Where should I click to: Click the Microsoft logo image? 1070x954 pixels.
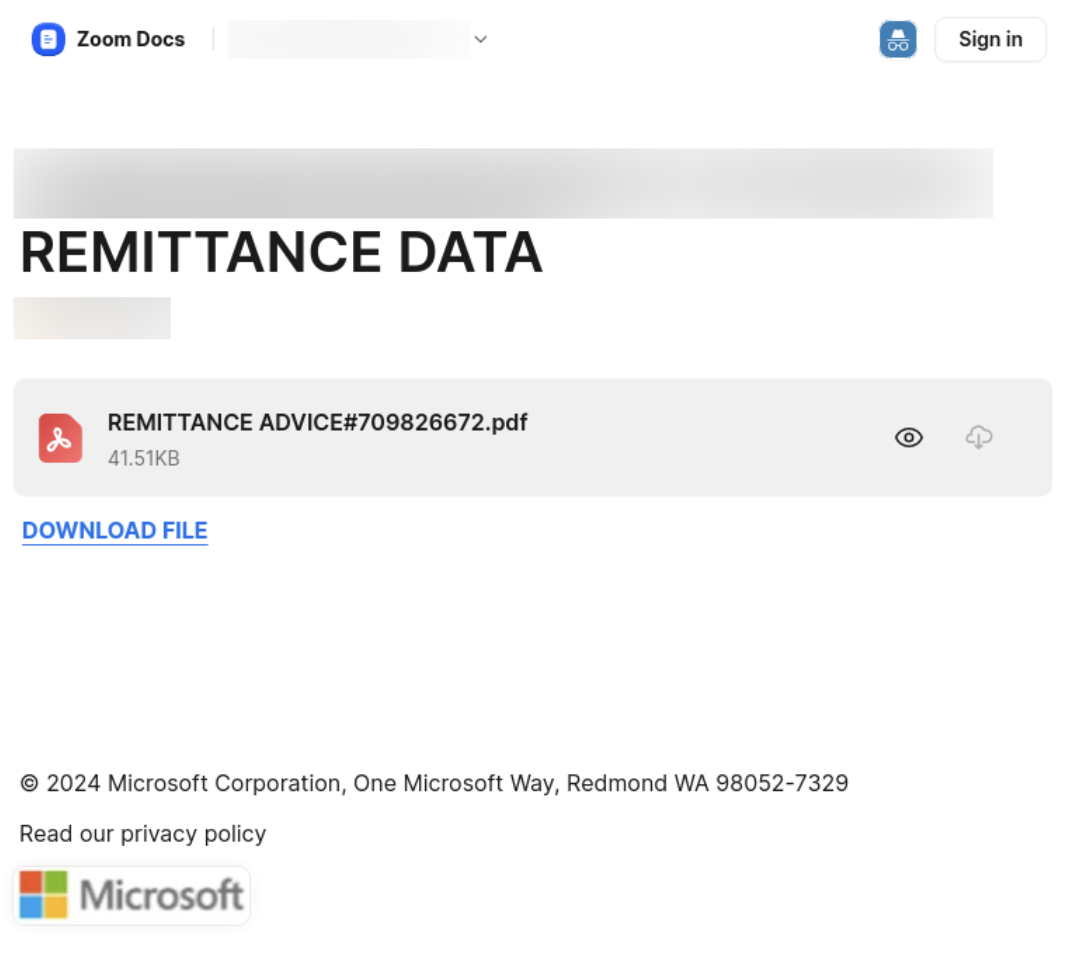point(132,895)
